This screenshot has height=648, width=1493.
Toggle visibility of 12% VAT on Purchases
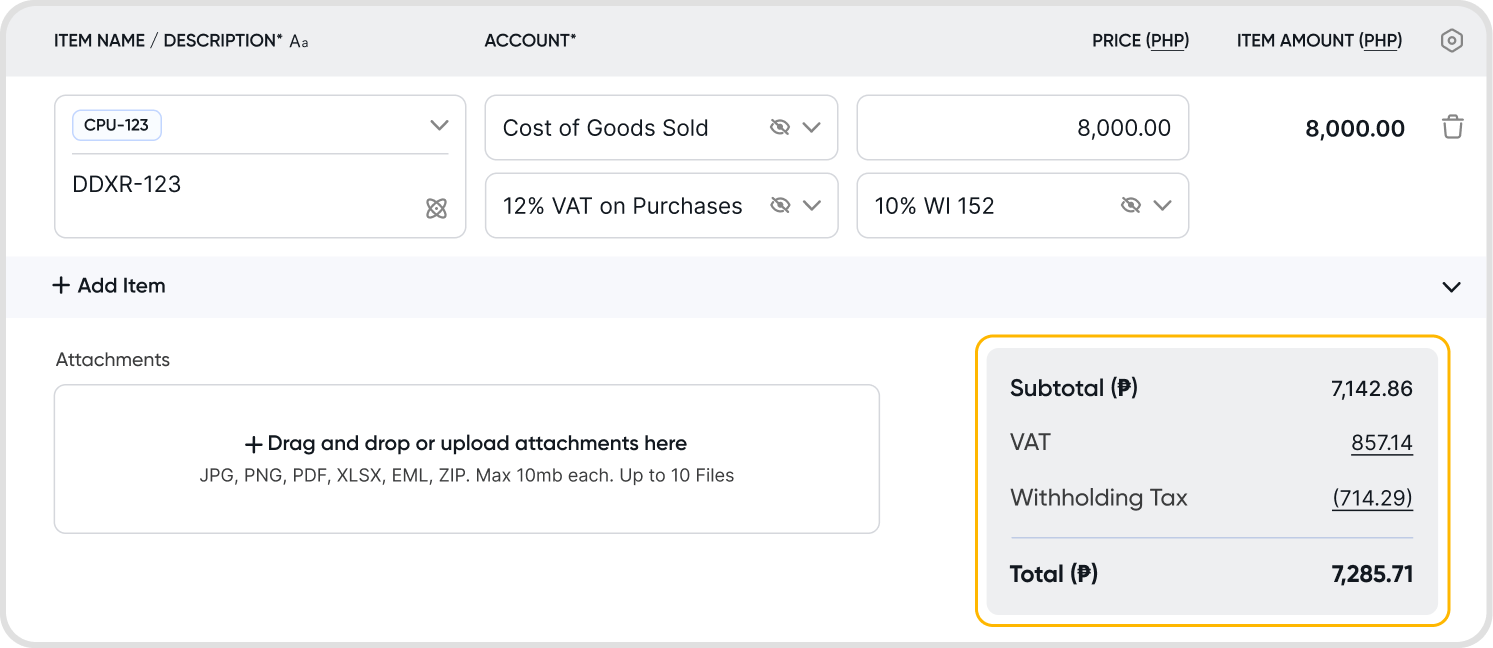click(780, 205)
